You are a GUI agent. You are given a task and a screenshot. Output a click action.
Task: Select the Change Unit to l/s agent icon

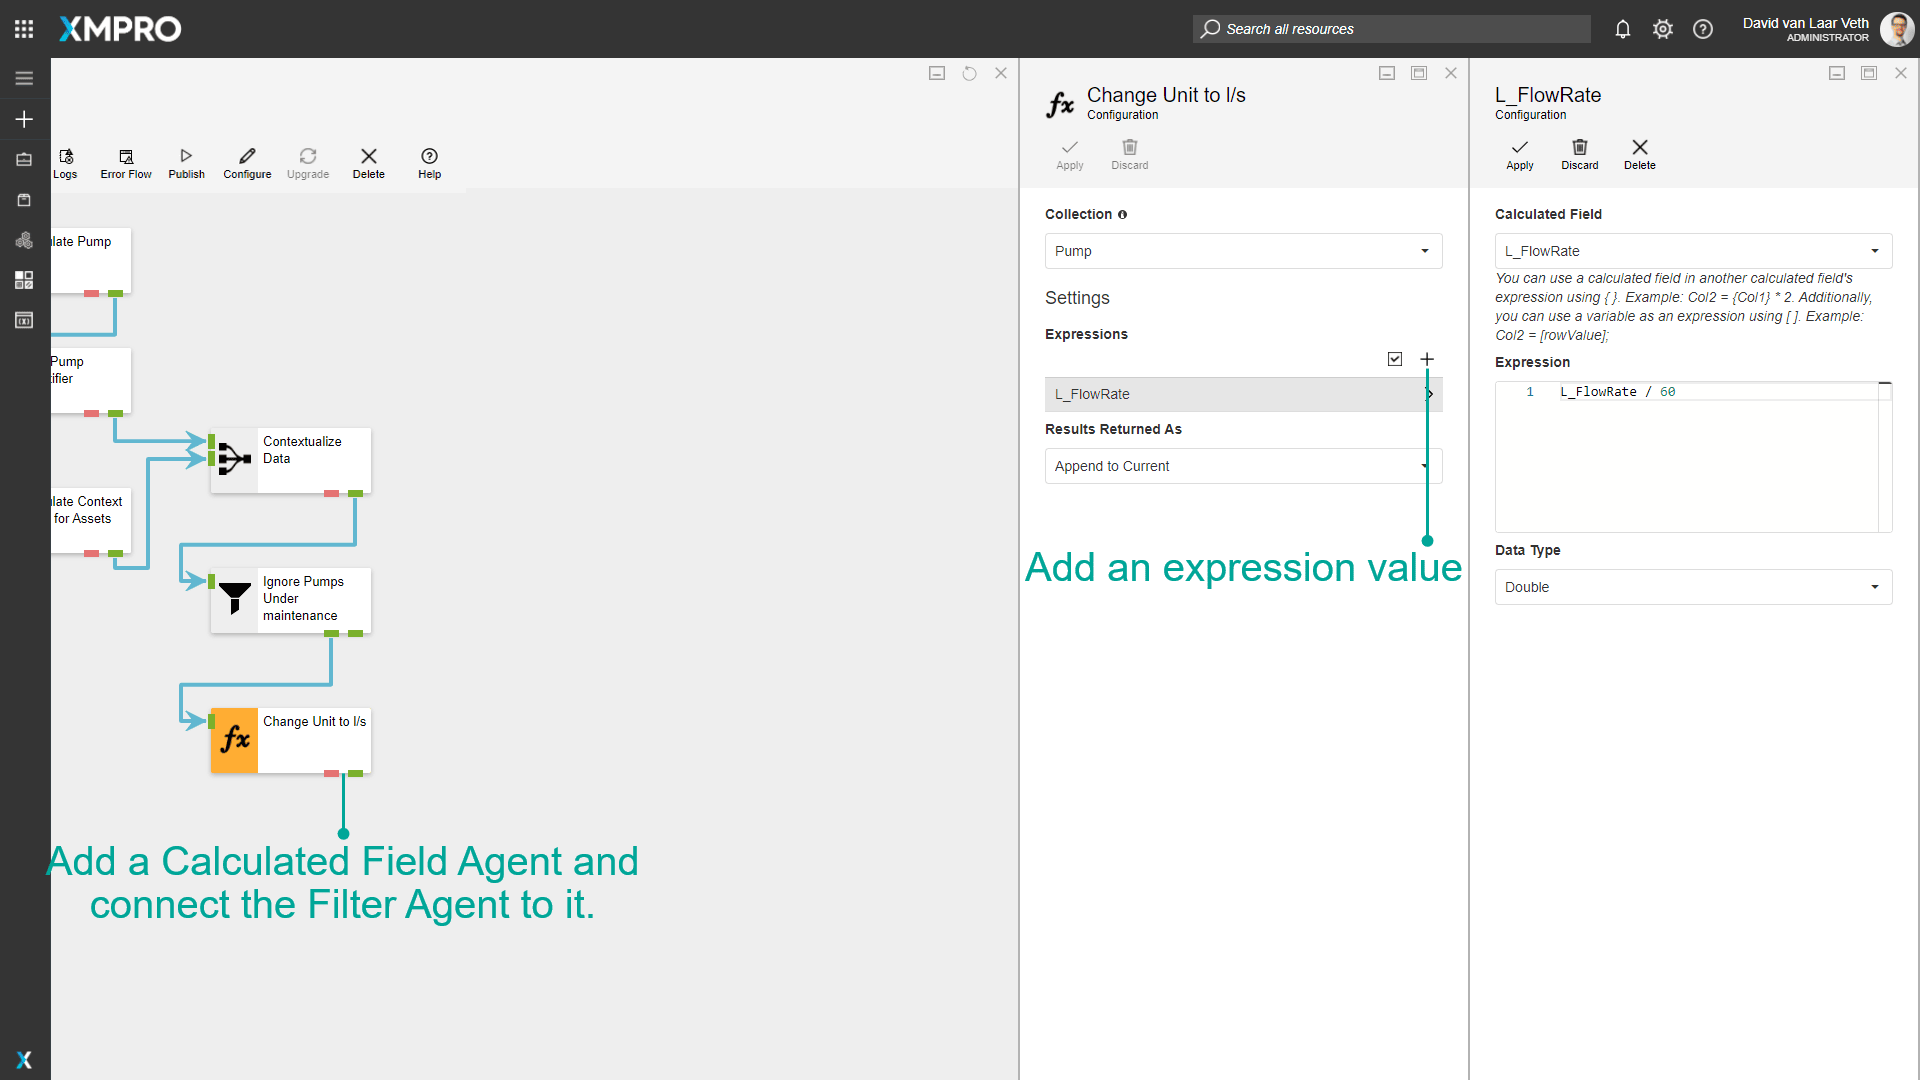point(234,740)
